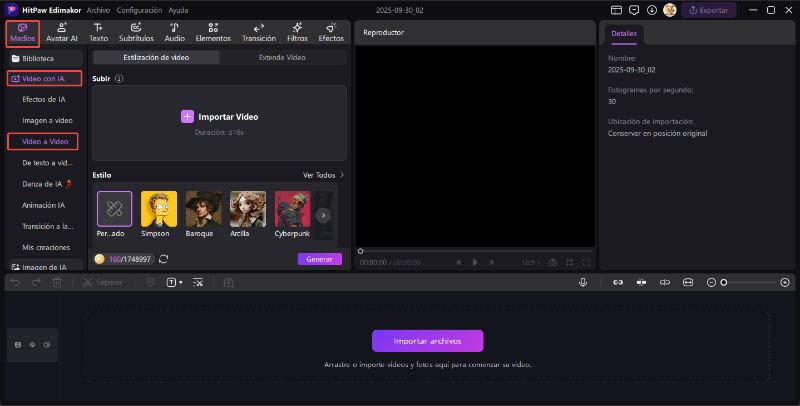This screenshot has width=800, height=406.
Task: Open the Archivo menu
Action: [98, 9]
